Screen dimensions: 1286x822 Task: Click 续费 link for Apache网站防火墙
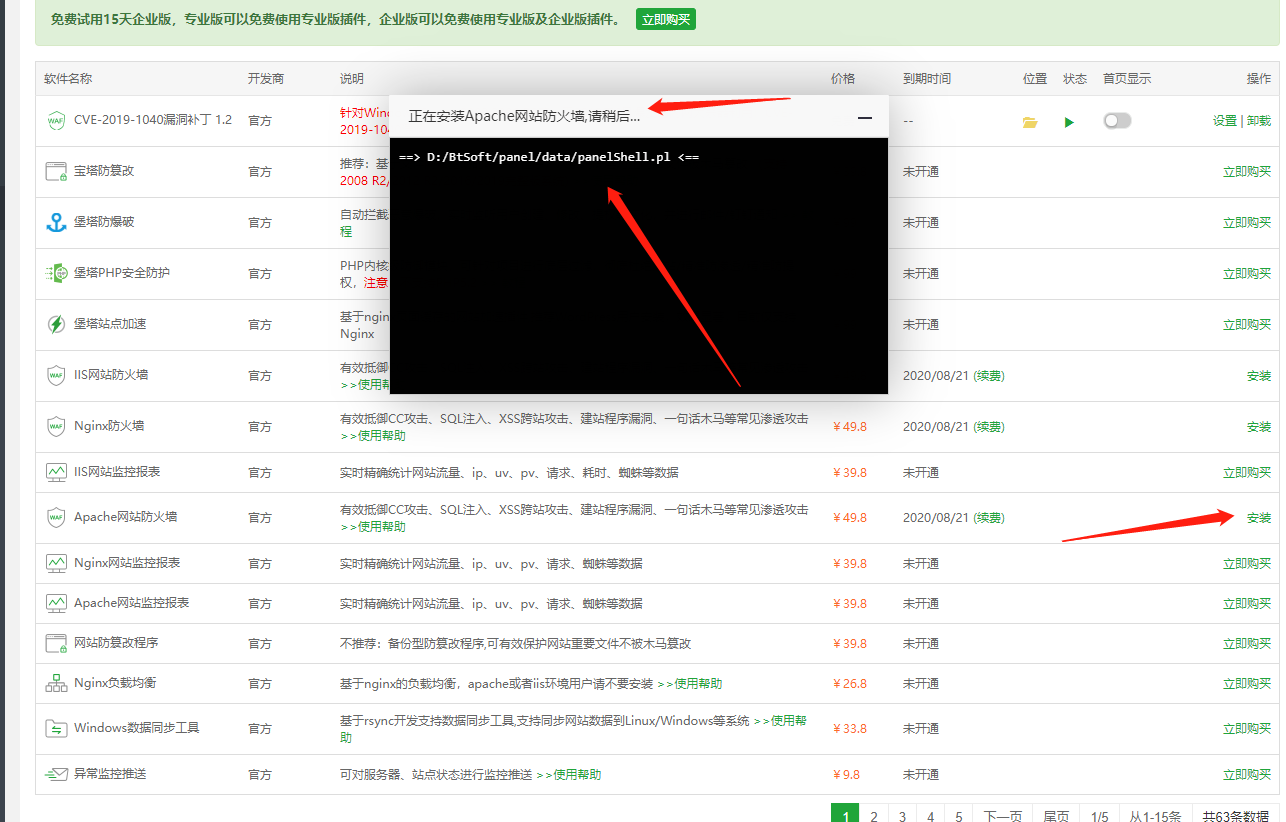point(989,517)
